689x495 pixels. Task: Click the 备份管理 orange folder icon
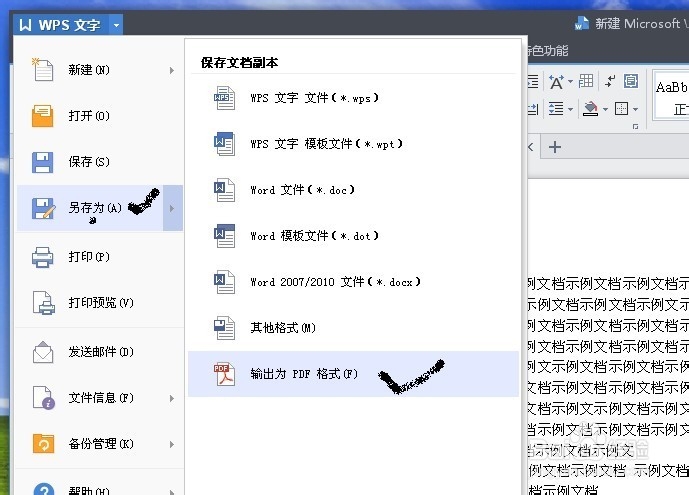[x=43, y=443]
